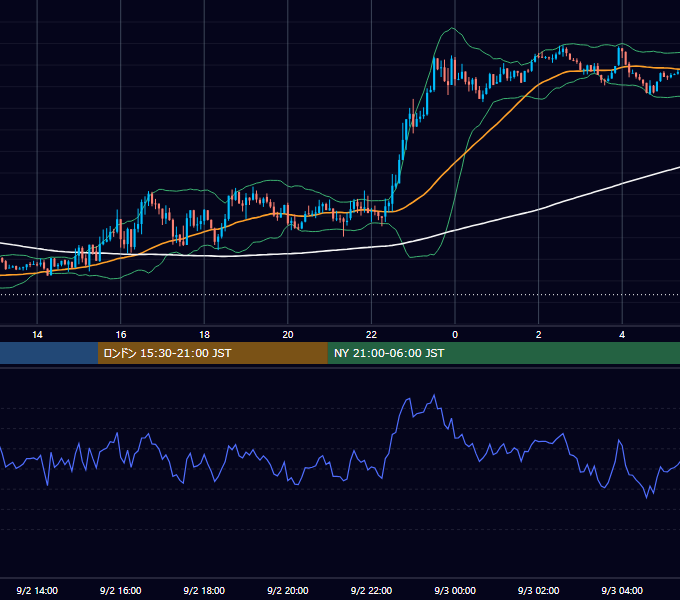Click the 9/2 14:00 time label
This screenshot has height=600, width=680.
(x=37, y=591)
